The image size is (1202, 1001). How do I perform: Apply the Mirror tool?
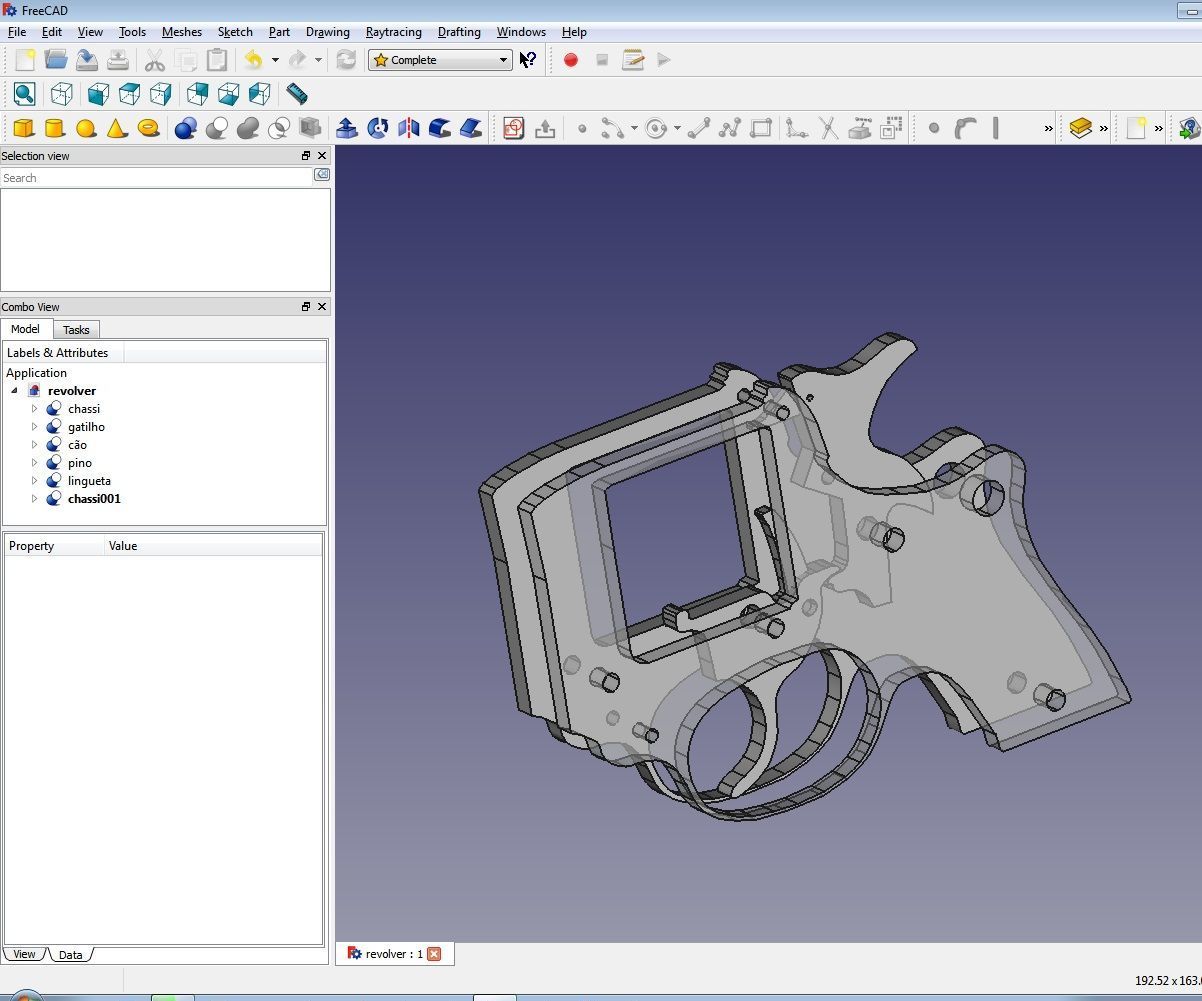[409, 128]
